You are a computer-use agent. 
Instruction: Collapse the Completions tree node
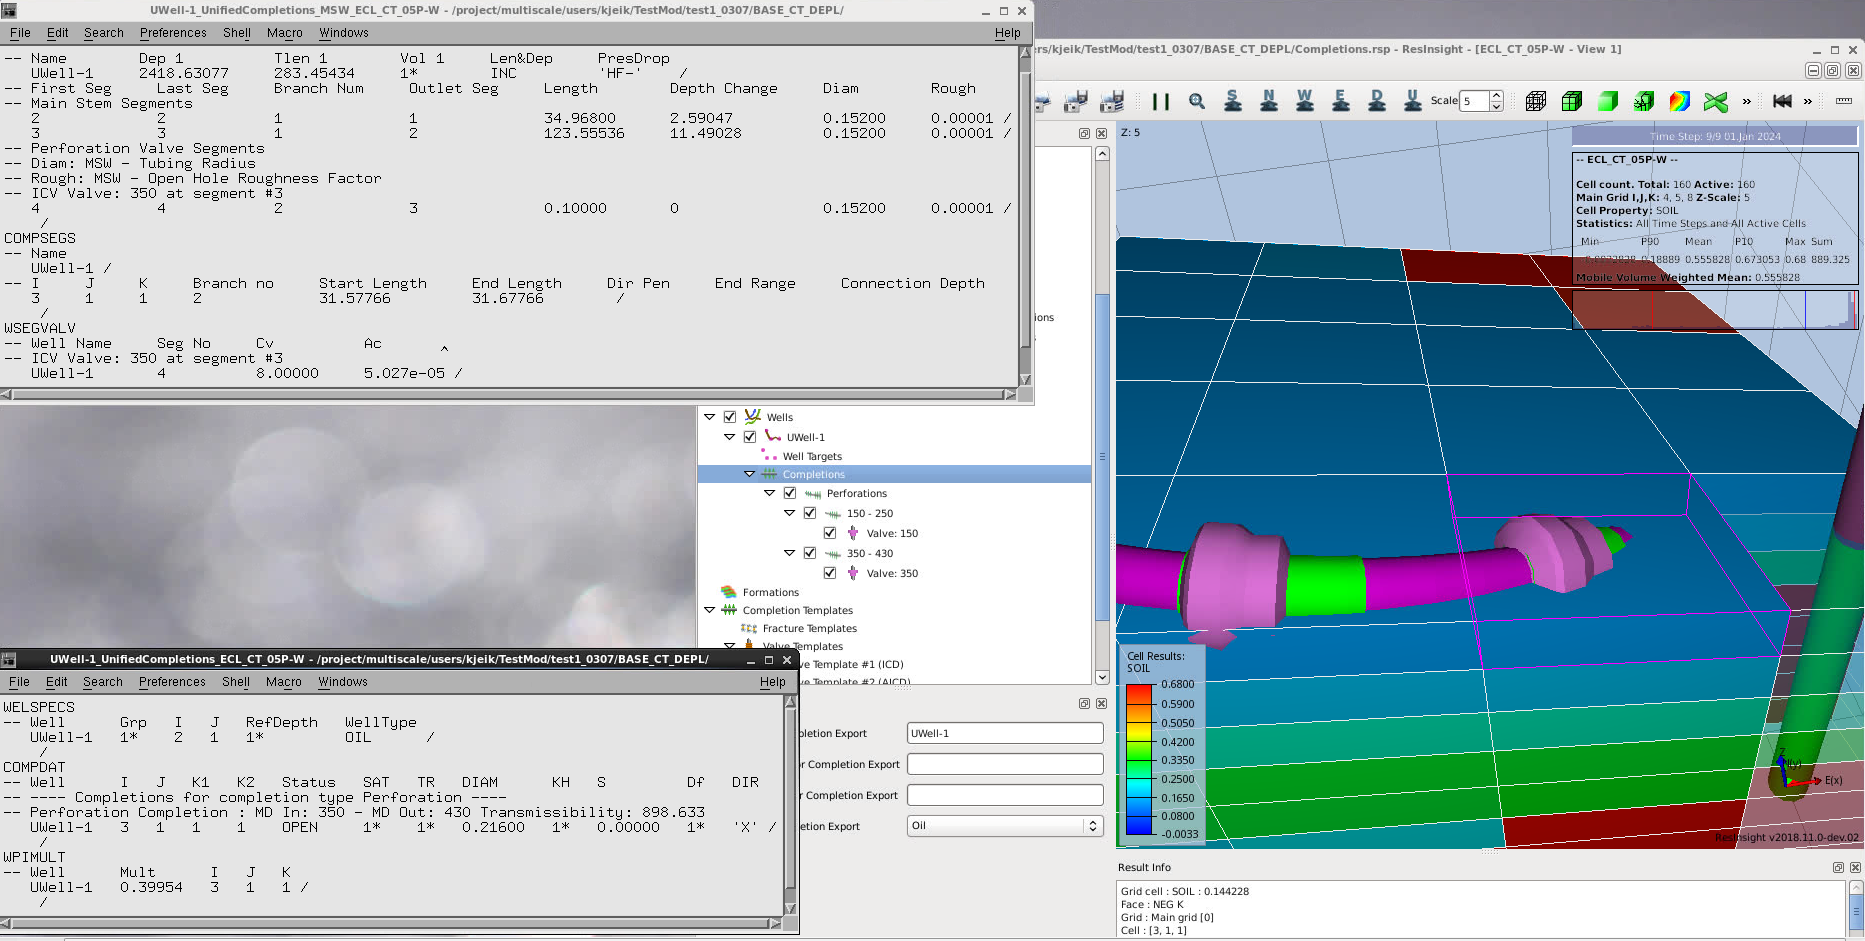pos(750,474)
